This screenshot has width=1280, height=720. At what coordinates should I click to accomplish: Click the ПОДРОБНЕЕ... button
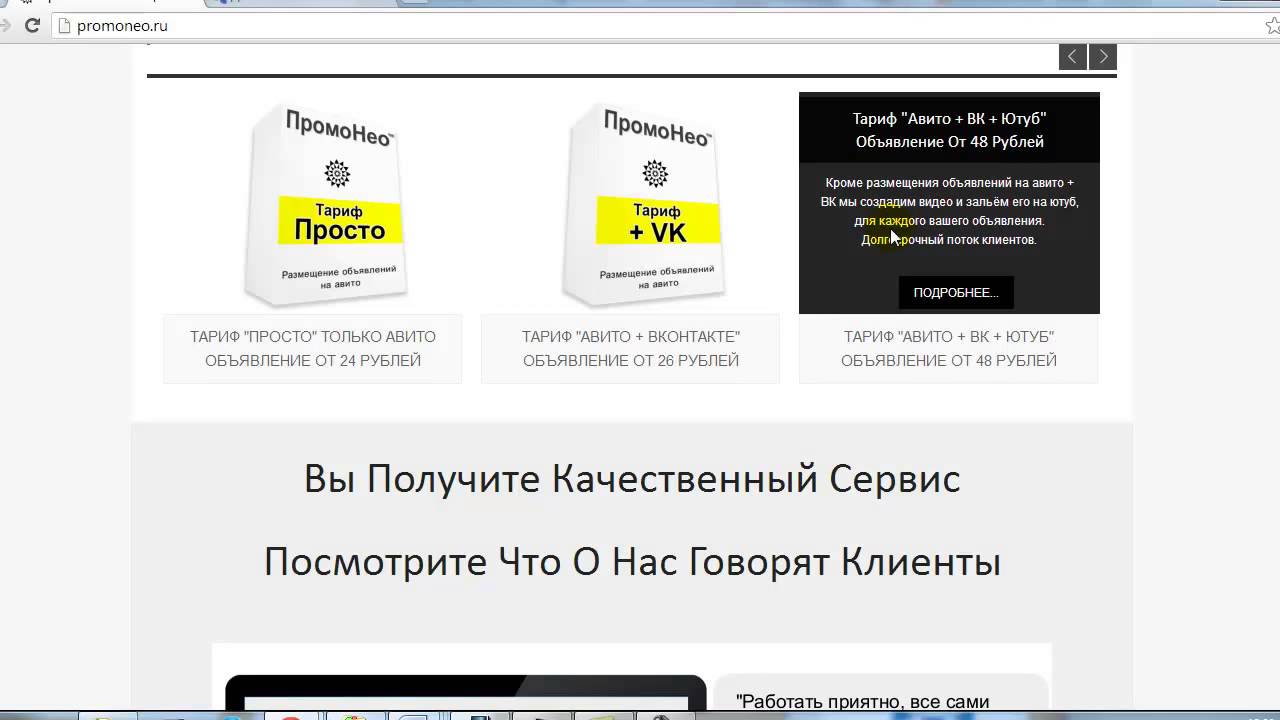[956, 292]
